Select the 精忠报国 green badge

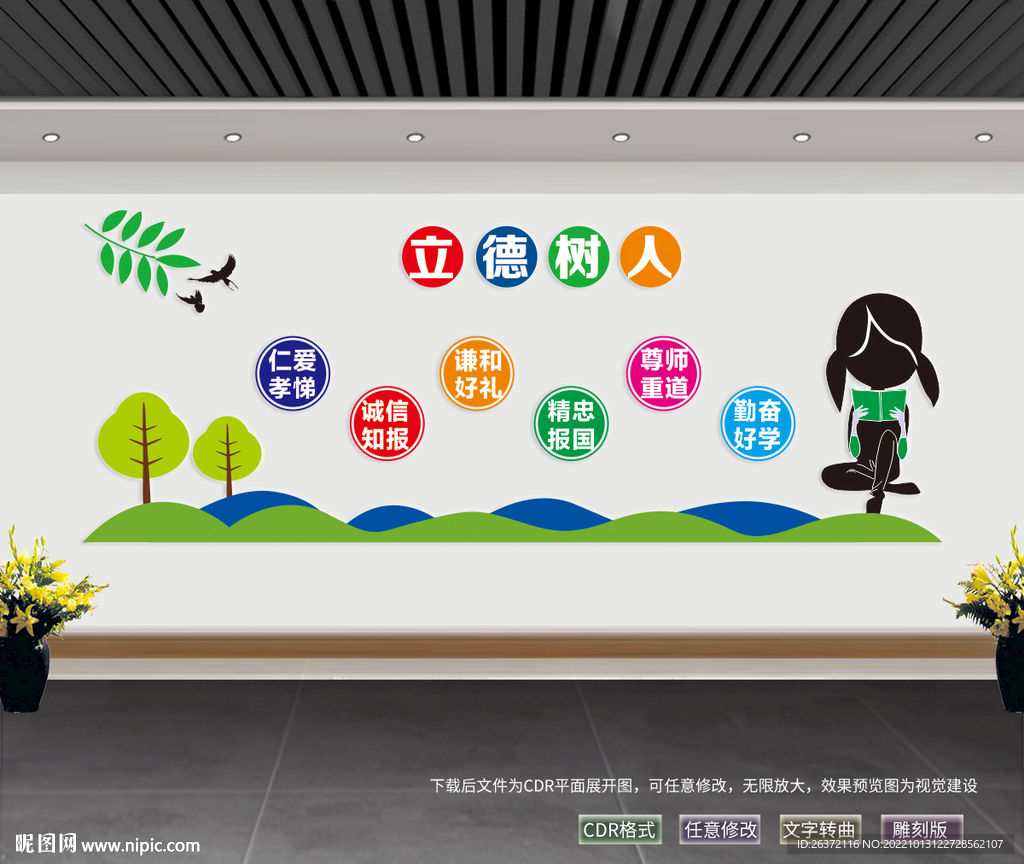[x=571, y=423]
